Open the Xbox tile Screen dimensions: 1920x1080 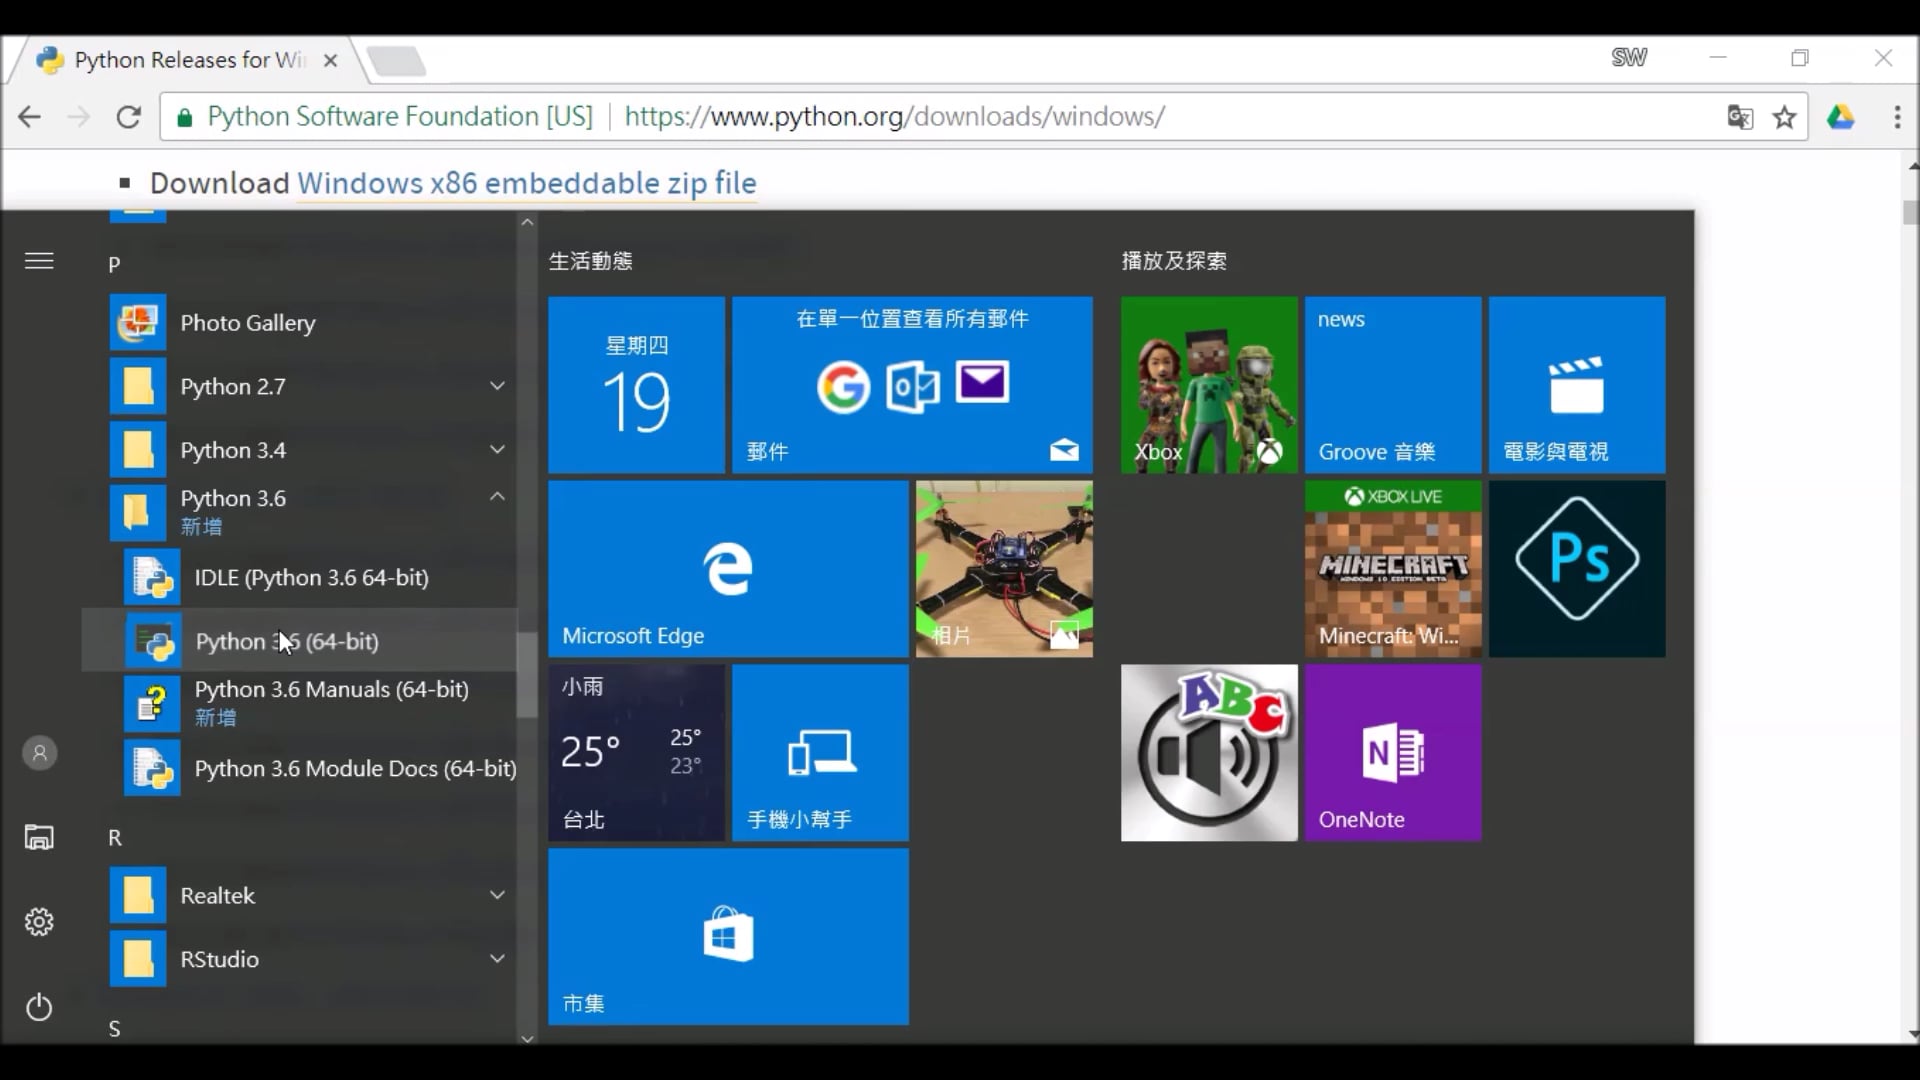(x=1208, y=385)
